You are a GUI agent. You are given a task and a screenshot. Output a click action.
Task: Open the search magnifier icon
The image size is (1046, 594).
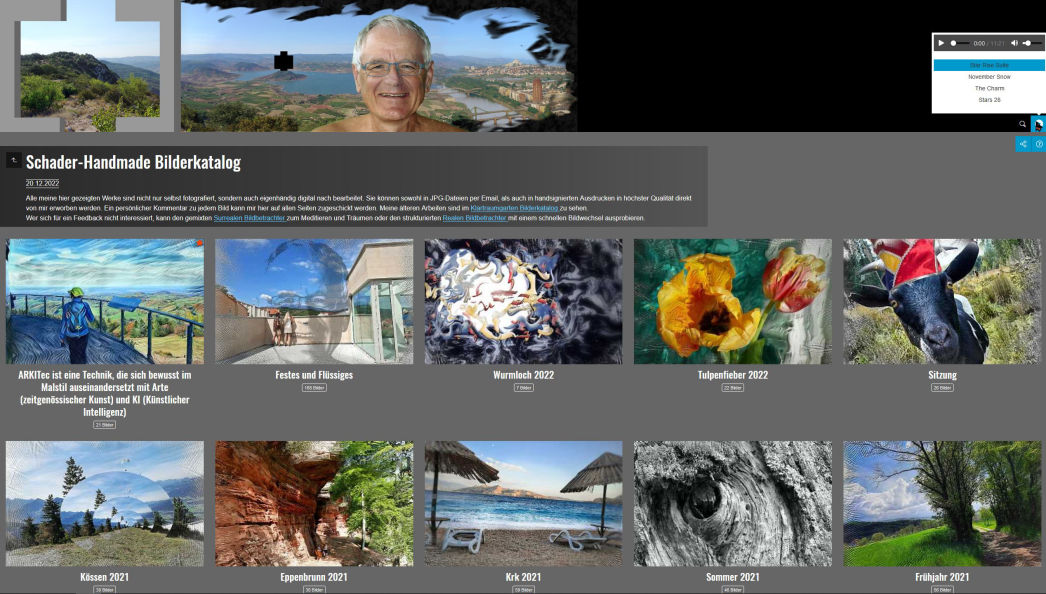point(1022,124)
